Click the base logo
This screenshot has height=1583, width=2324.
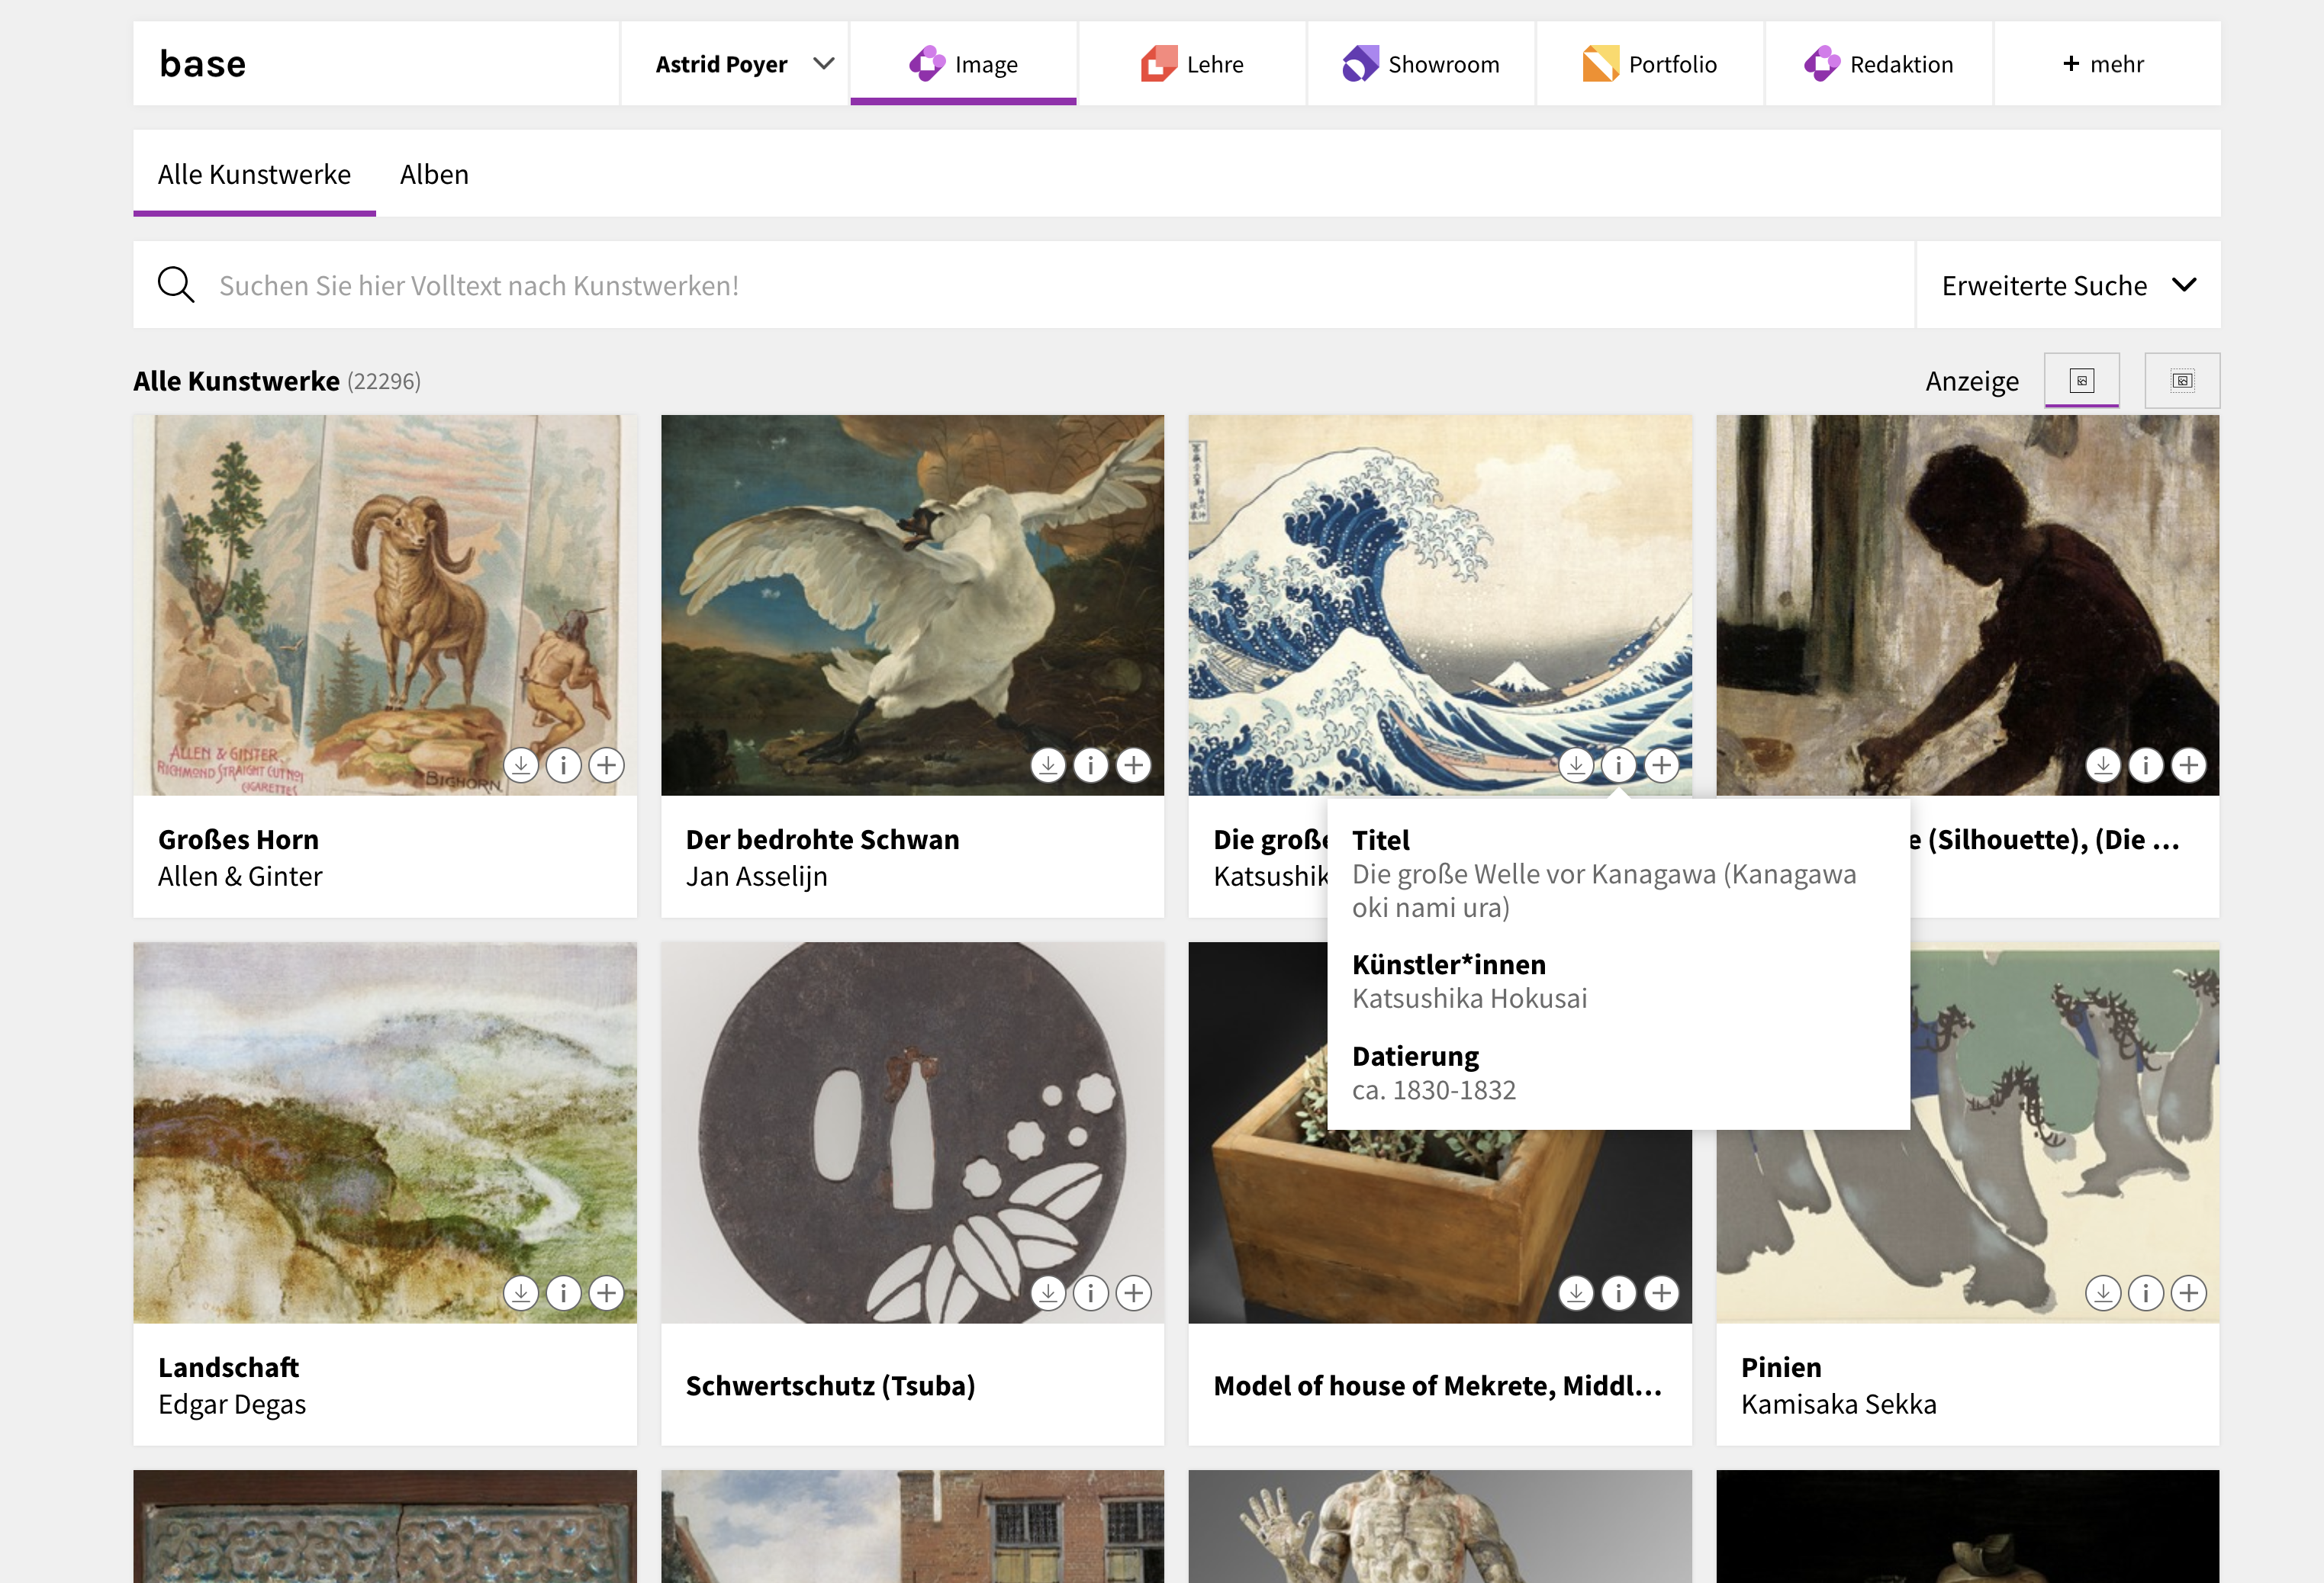tap(203, 64)
